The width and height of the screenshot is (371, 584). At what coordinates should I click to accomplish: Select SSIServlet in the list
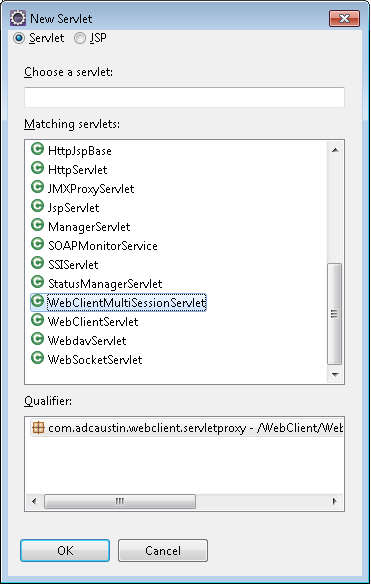point(73,265)
